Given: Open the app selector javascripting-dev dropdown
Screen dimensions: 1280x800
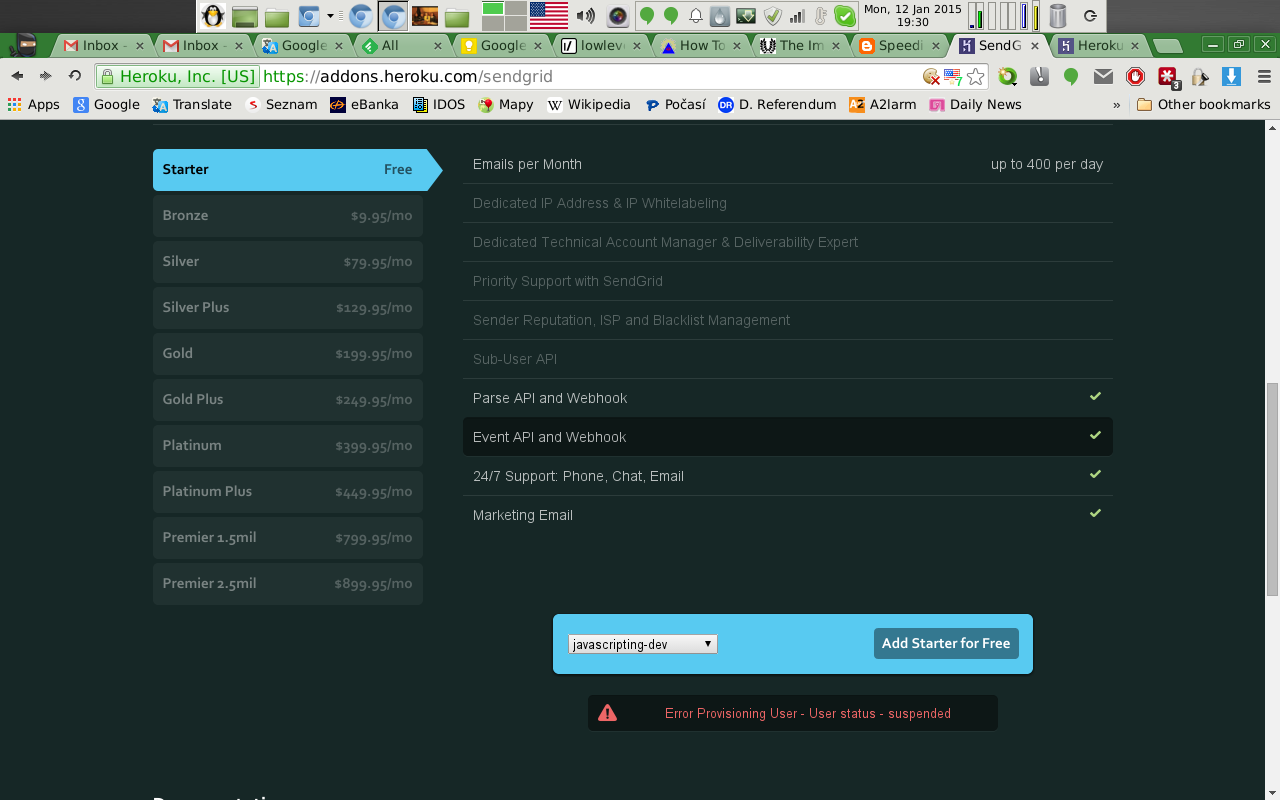Looking at the screenshot, I should point(642,644).
